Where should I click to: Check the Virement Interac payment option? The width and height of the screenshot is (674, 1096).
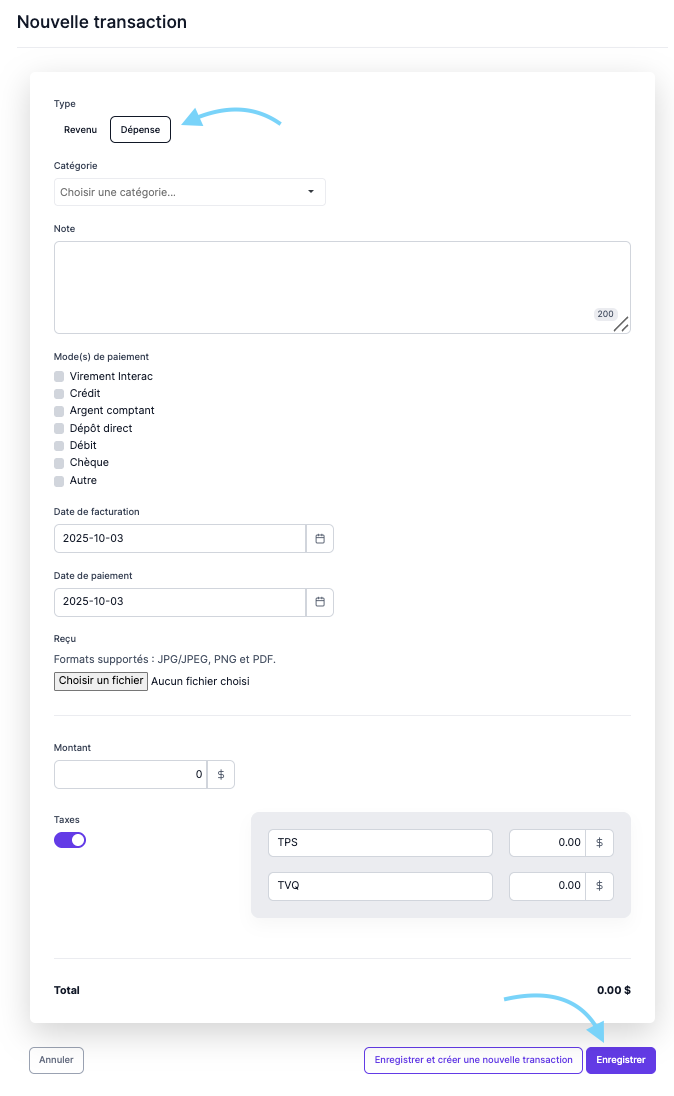click(x=59, y=377)
